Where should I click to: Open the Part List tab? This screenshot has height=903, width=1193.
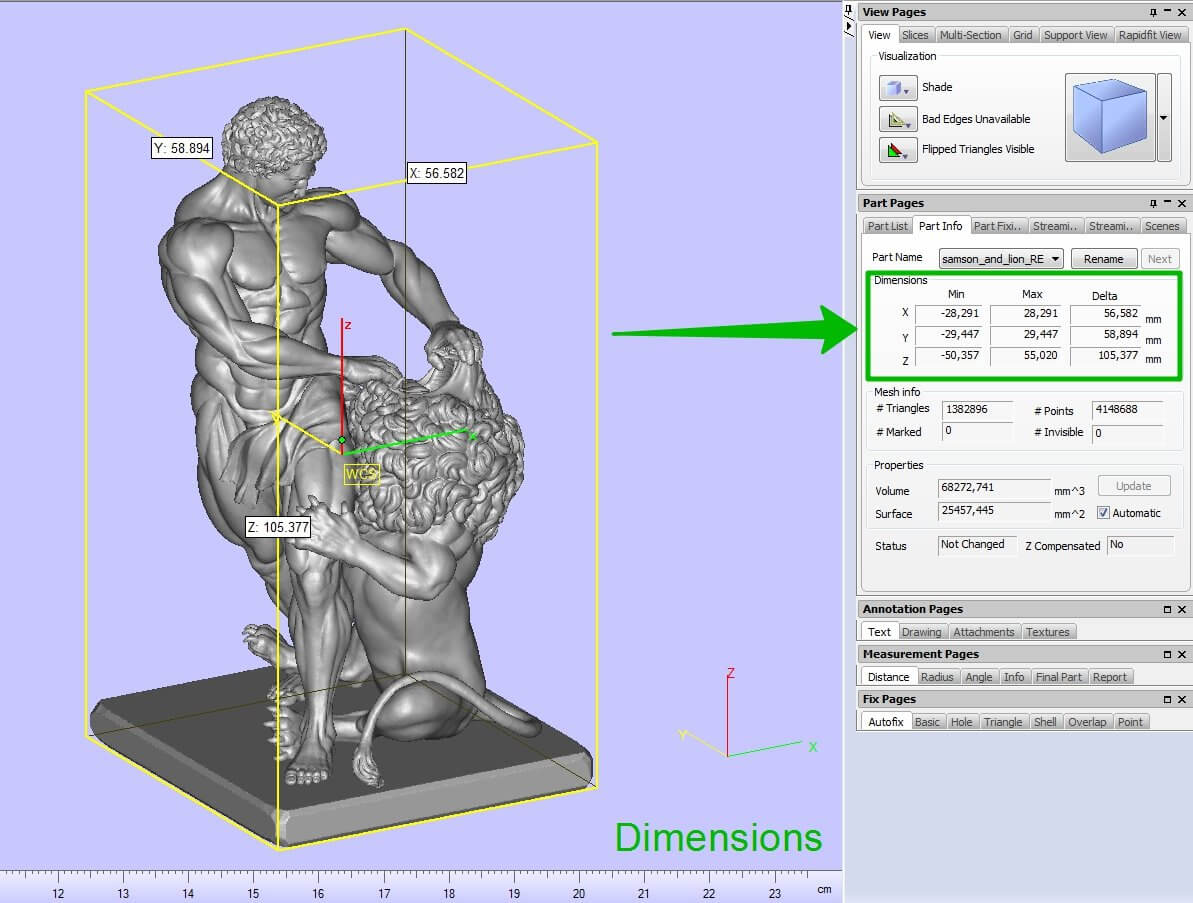click(887, 226)
